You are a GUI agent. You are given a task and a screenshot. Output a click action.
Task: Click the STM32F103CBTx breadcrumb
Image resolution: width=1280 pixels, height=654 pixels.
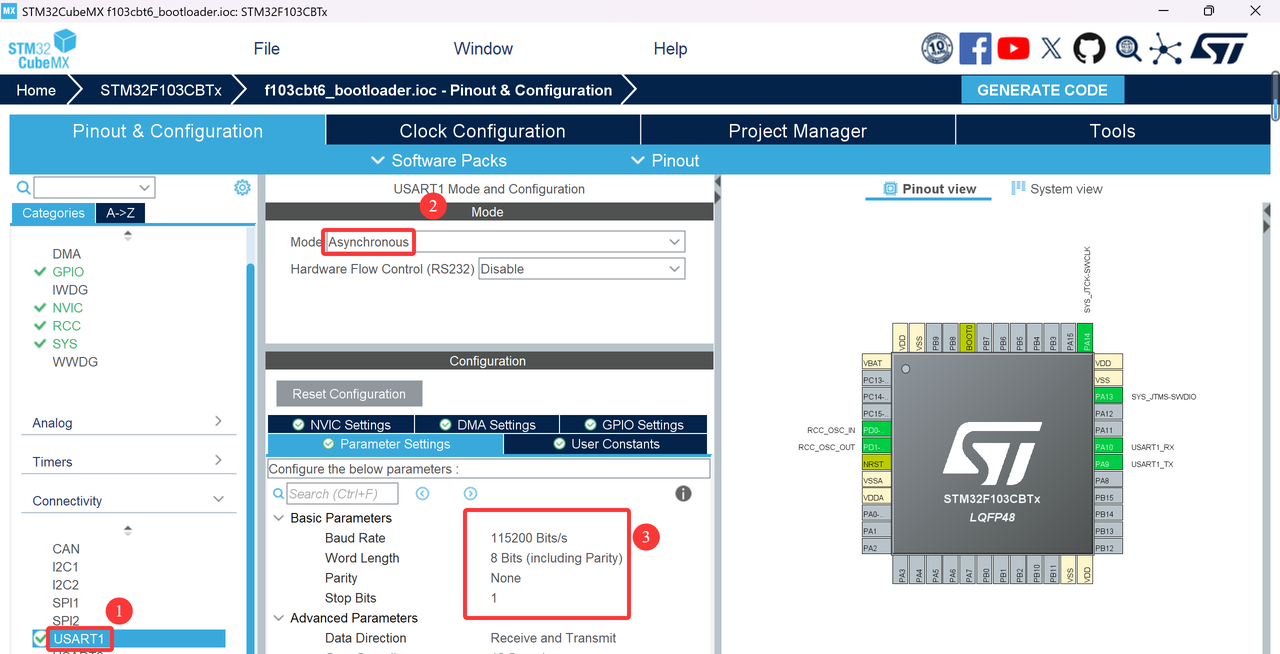pos(160,90)
